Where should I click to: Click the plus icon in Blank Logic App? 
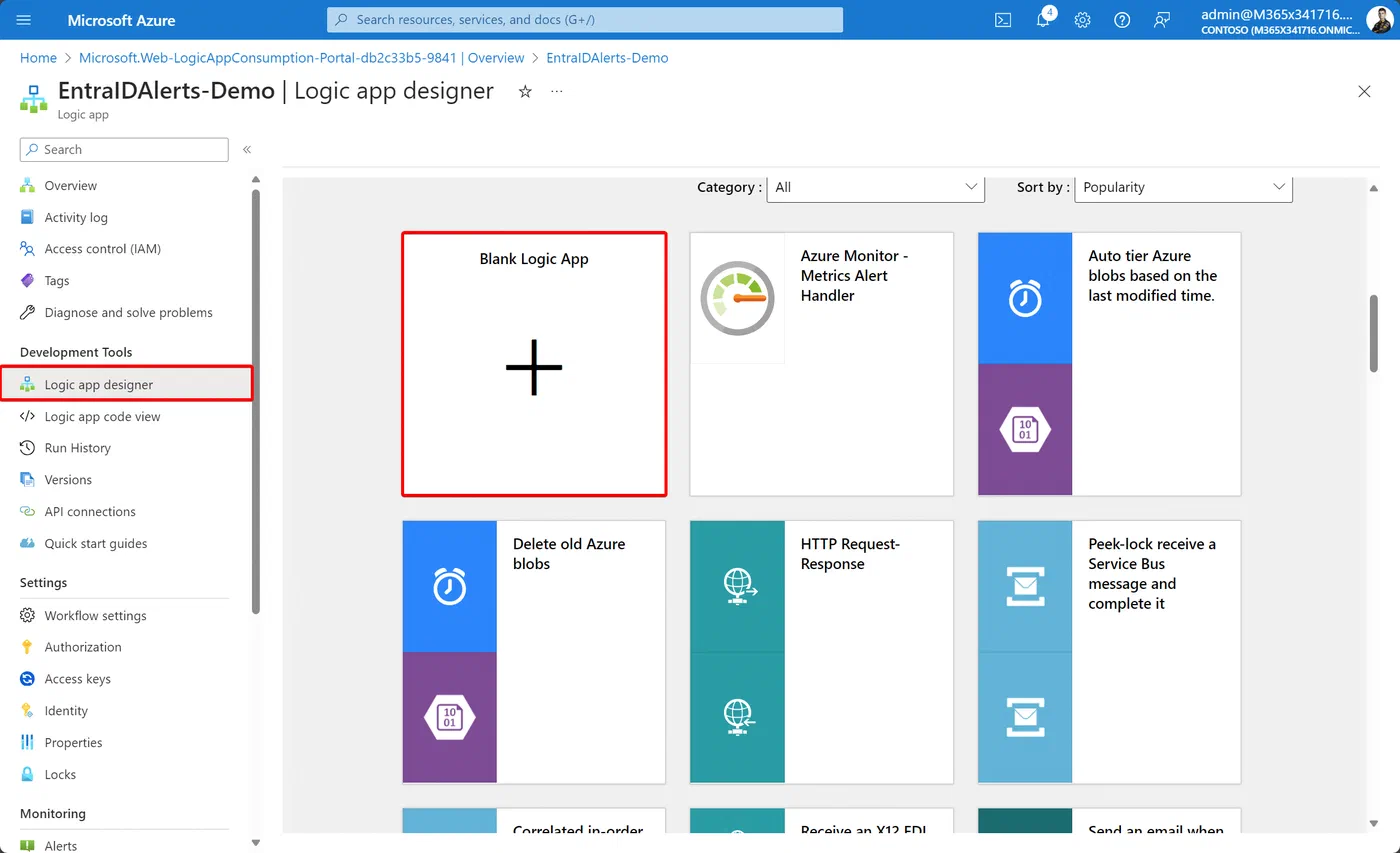click(x=534, y=367)
